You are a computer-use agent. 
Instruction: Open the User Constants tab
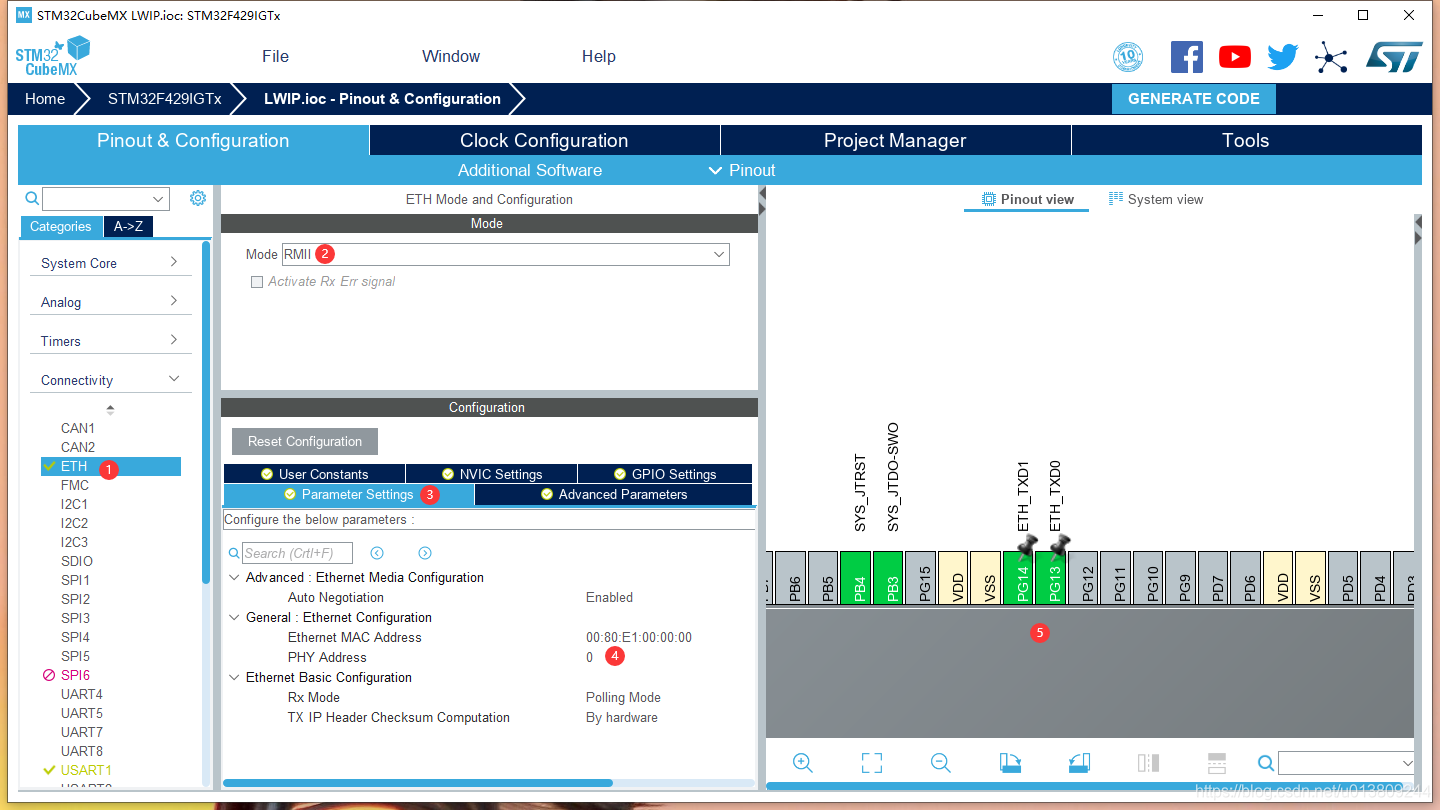pos(314,474)
